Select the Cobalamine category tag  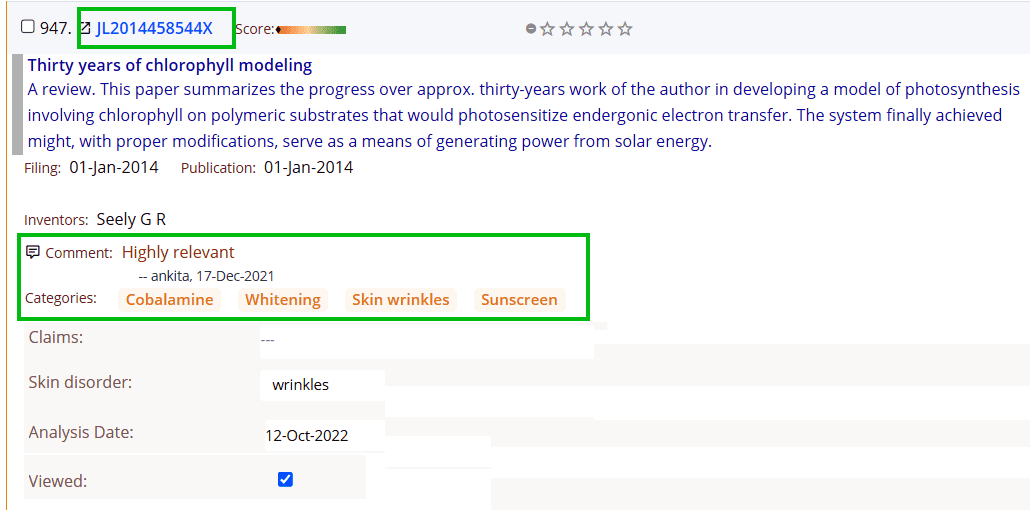pos(170,300)
